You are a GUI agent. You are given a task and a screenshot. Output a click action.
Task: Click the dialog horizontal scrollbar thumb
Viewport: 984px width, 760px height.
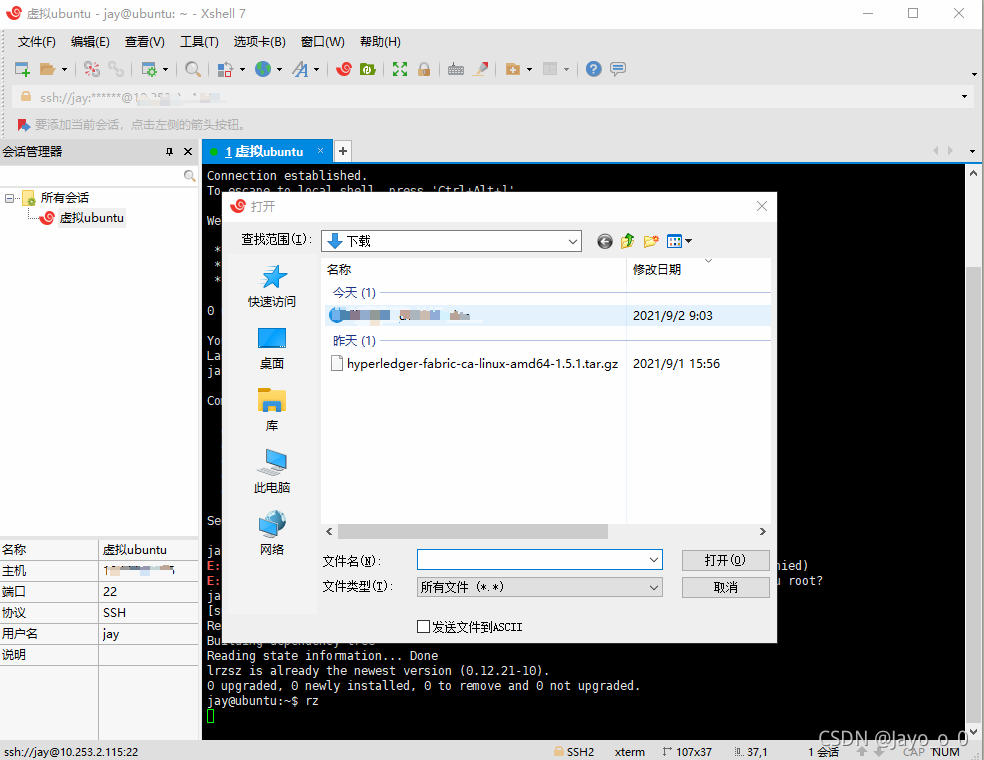(x=473, y=532)
